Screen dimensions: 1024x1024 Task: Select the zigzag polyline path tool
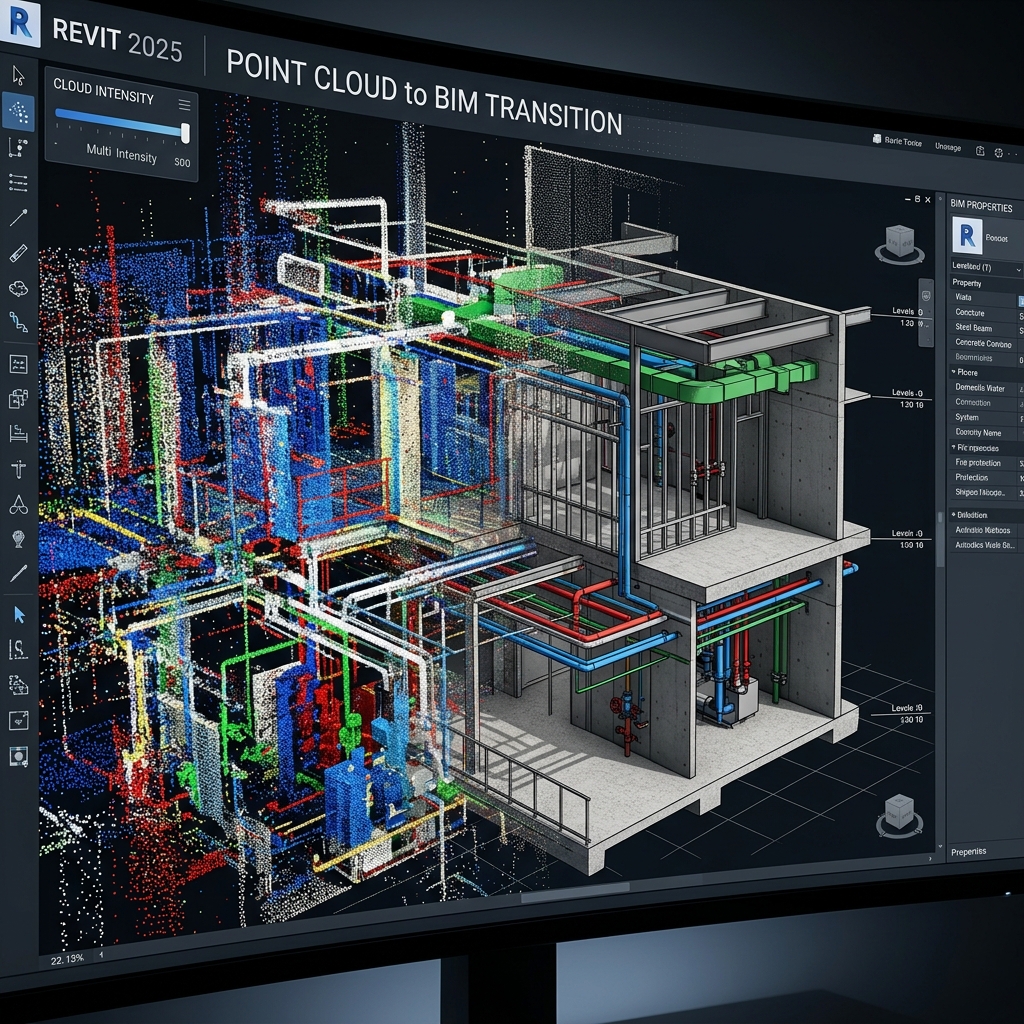point(18,323)
